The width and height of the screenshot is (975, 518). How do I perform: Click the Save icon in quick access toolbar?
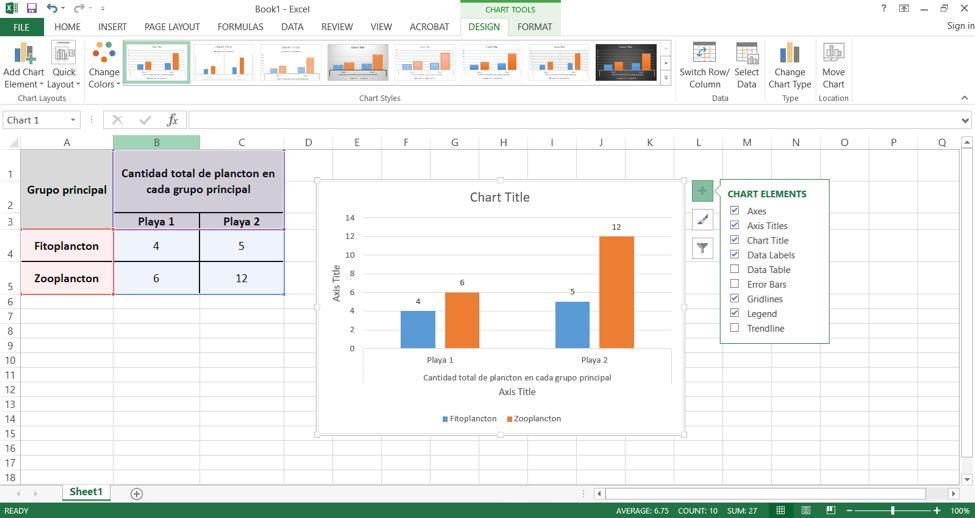32,9
